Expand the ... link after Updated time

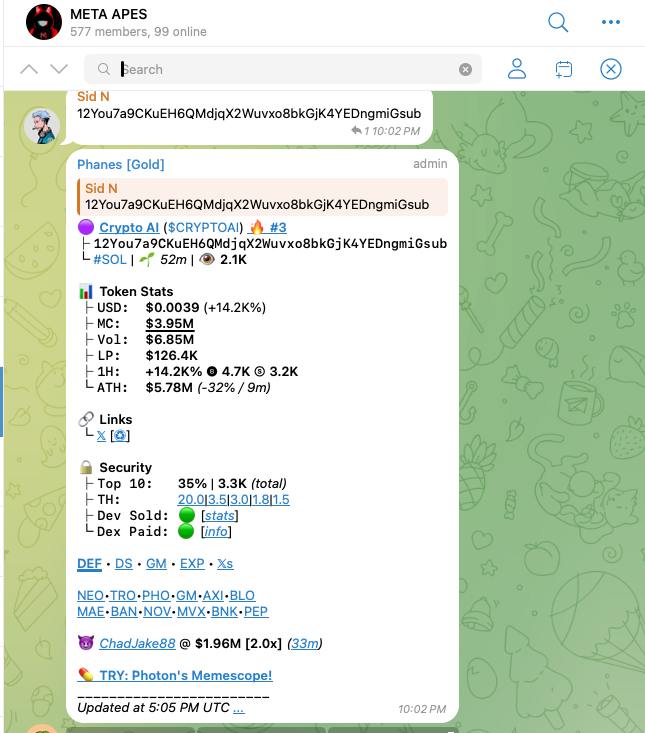(x=238, y=708)
